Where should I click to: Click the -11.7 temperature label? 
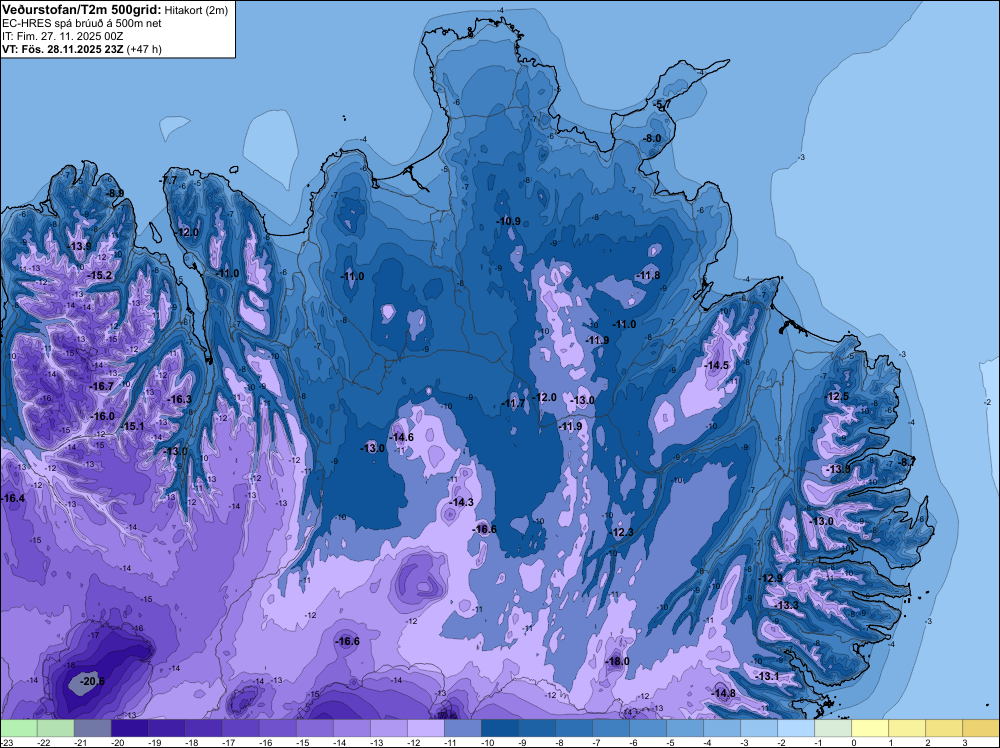point(513,404)
